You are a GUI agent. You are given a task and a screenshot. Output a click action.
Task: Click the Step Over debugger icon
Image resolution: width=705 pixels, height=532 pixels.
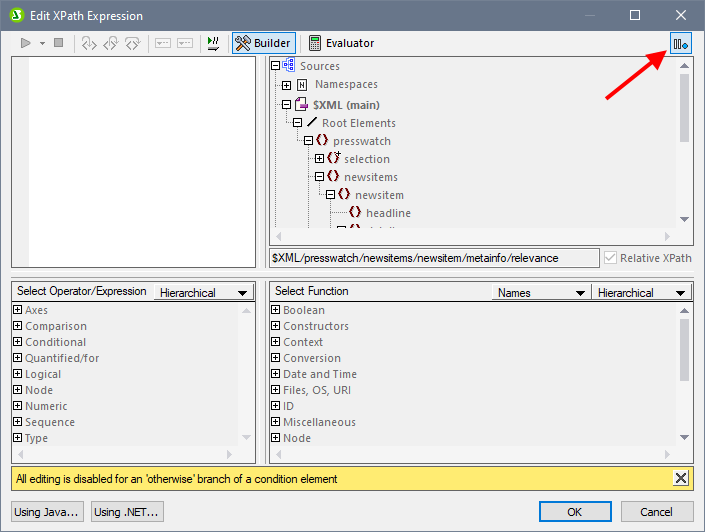coord(133,43)
